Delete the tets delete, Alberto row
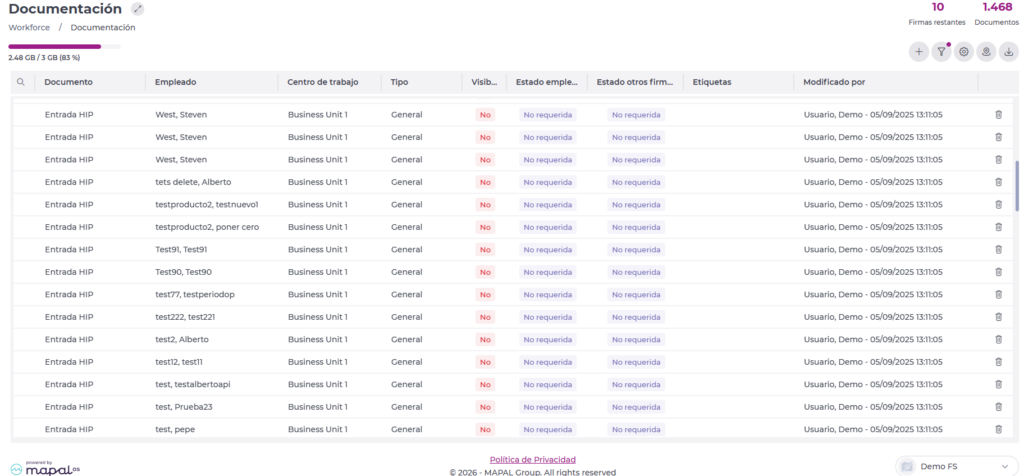This screenshot has width=1024, height=476. click(998, 182)
